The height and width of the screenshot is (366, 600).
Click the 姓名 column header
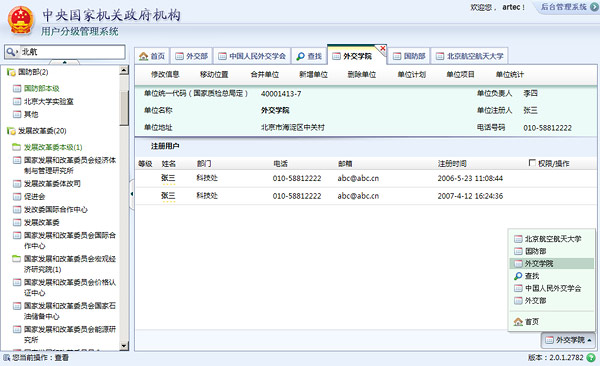click(x=168, y=163)
